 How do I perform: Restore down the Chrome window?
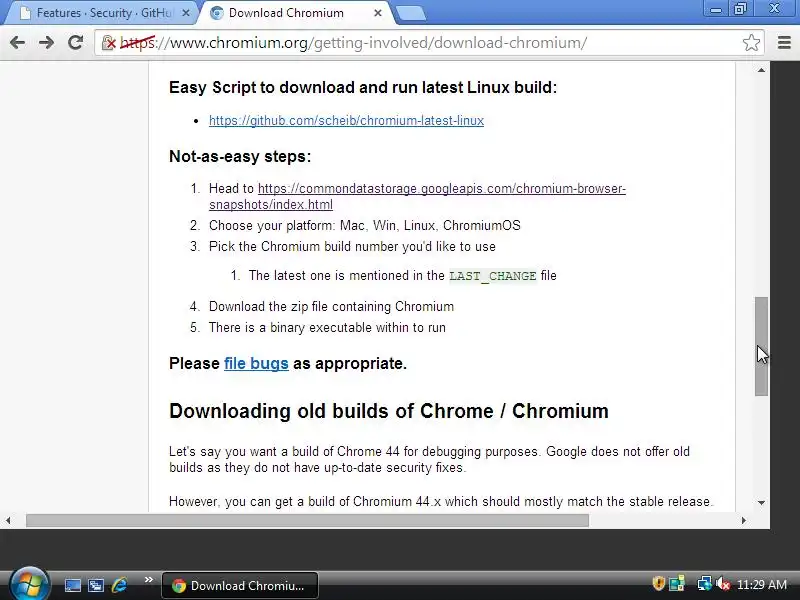pos(740,9)
